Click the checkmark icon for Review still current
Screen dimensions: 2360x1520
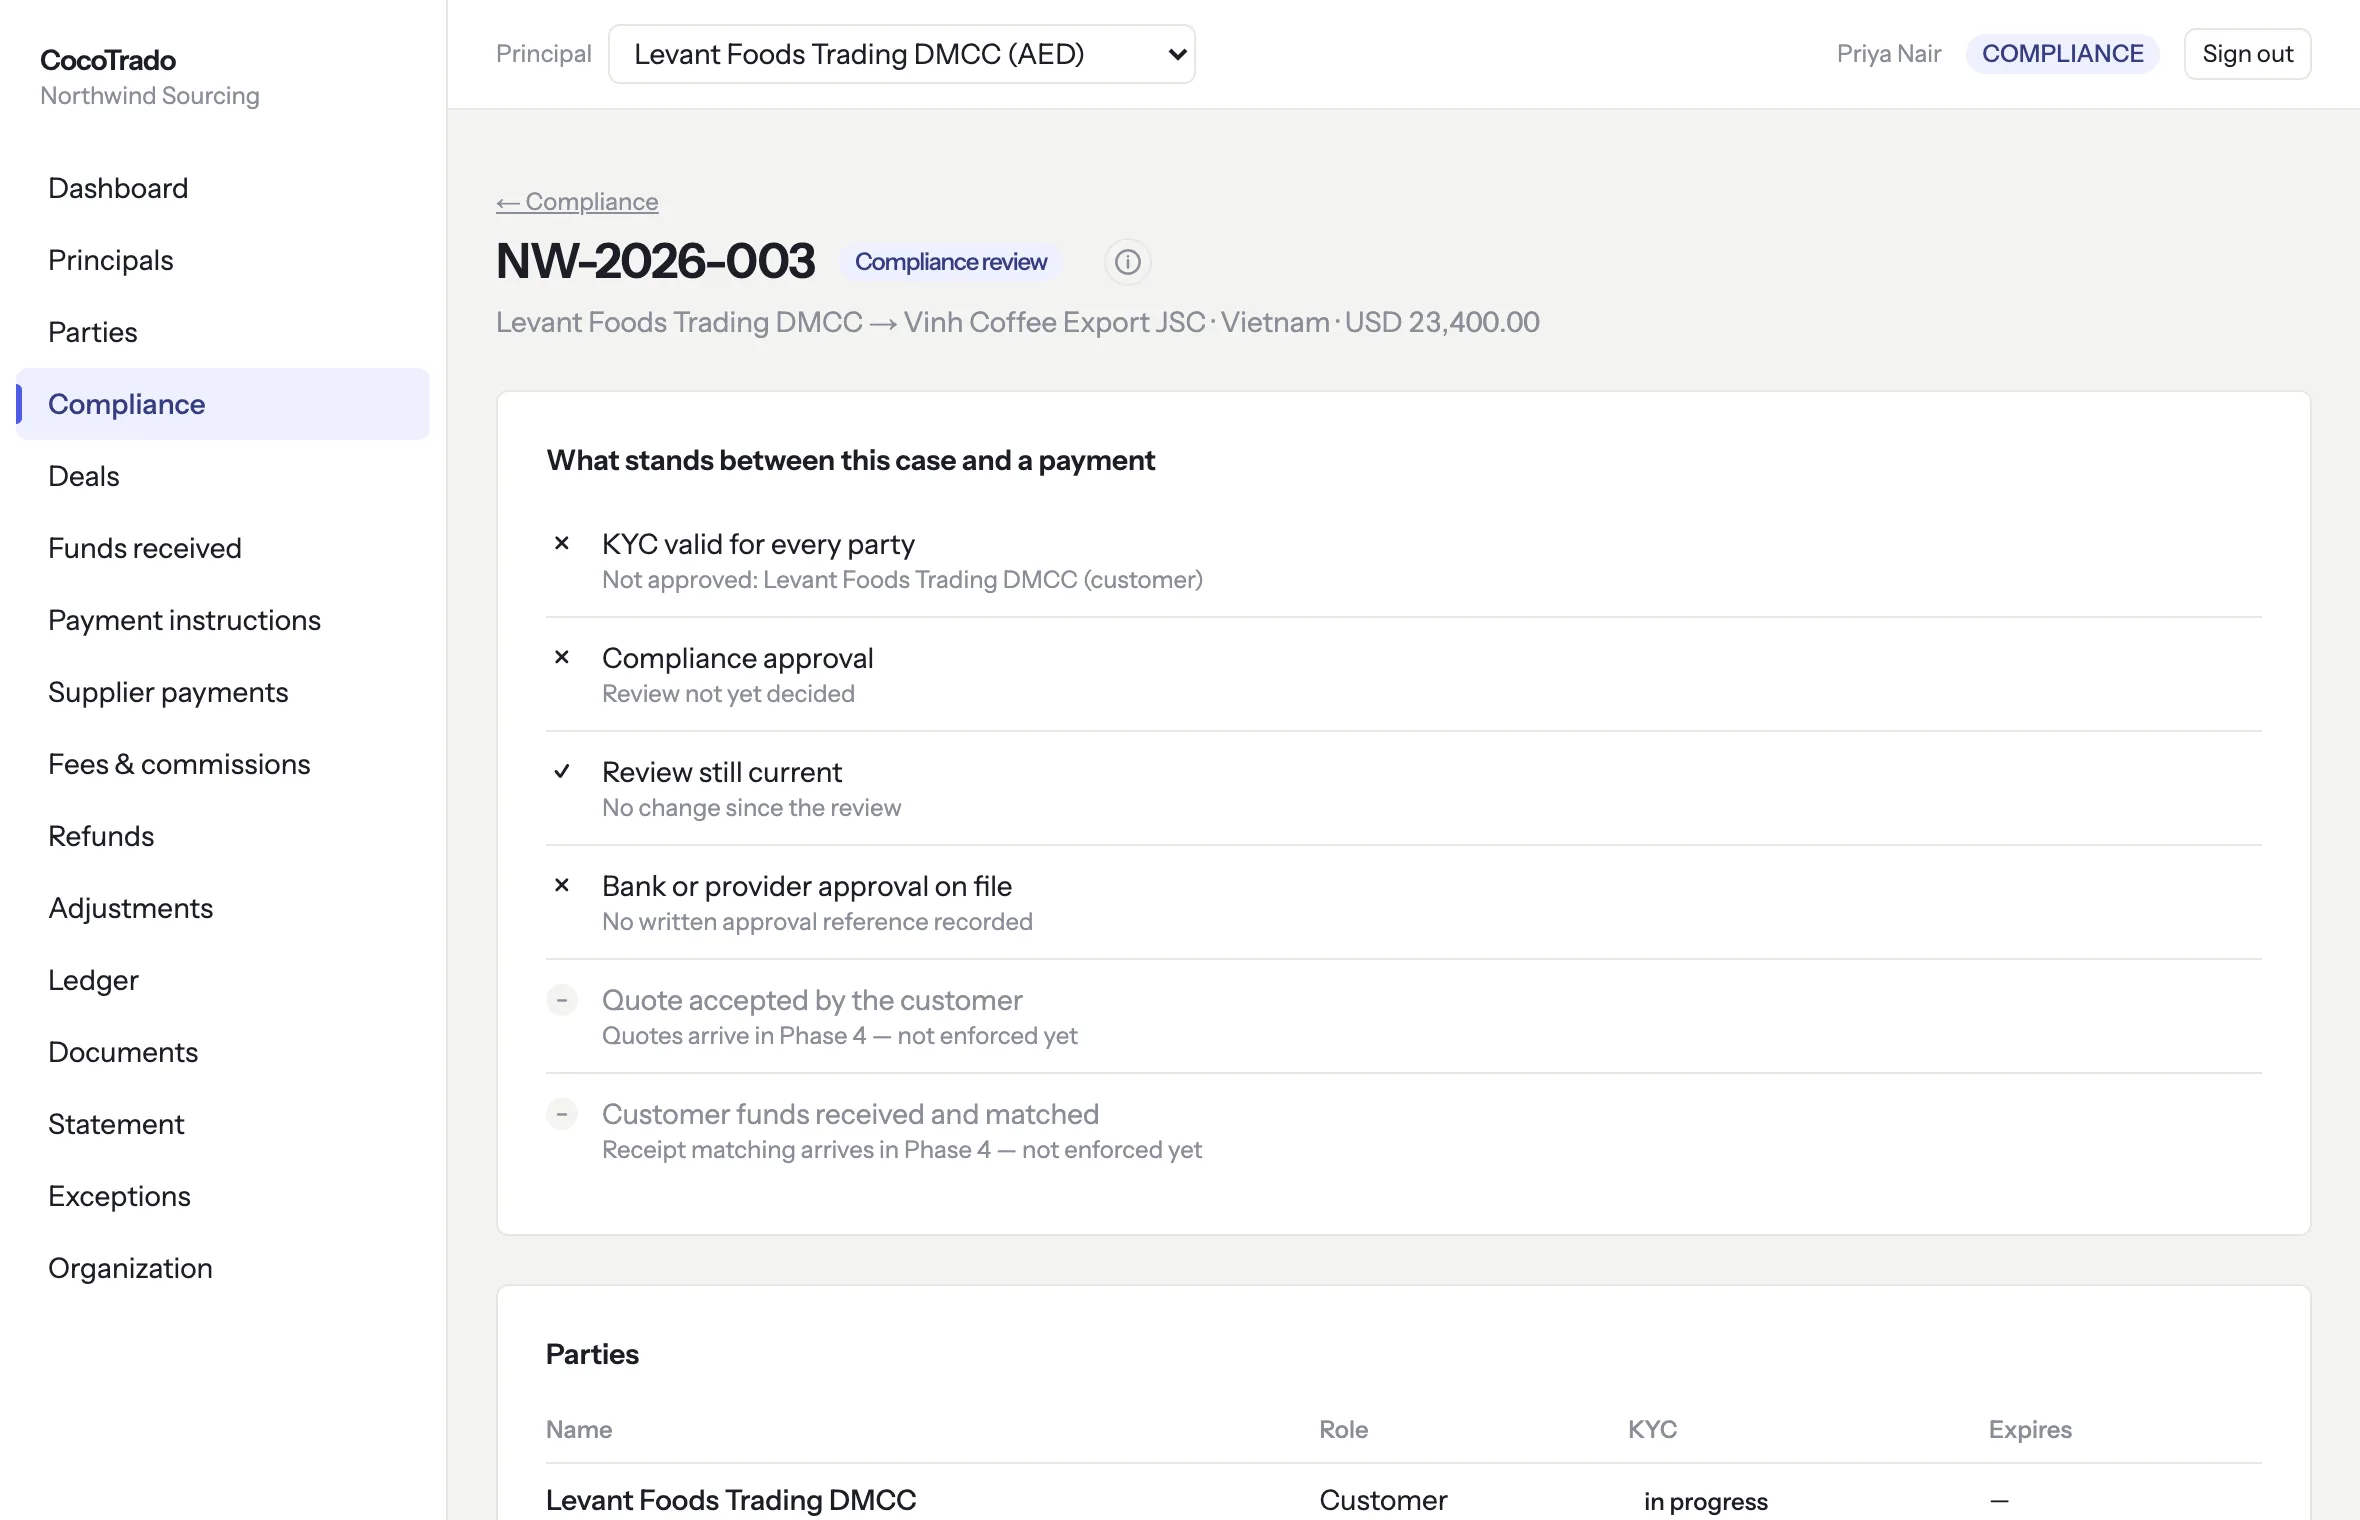pyautogui.click(x=562, y=771)
